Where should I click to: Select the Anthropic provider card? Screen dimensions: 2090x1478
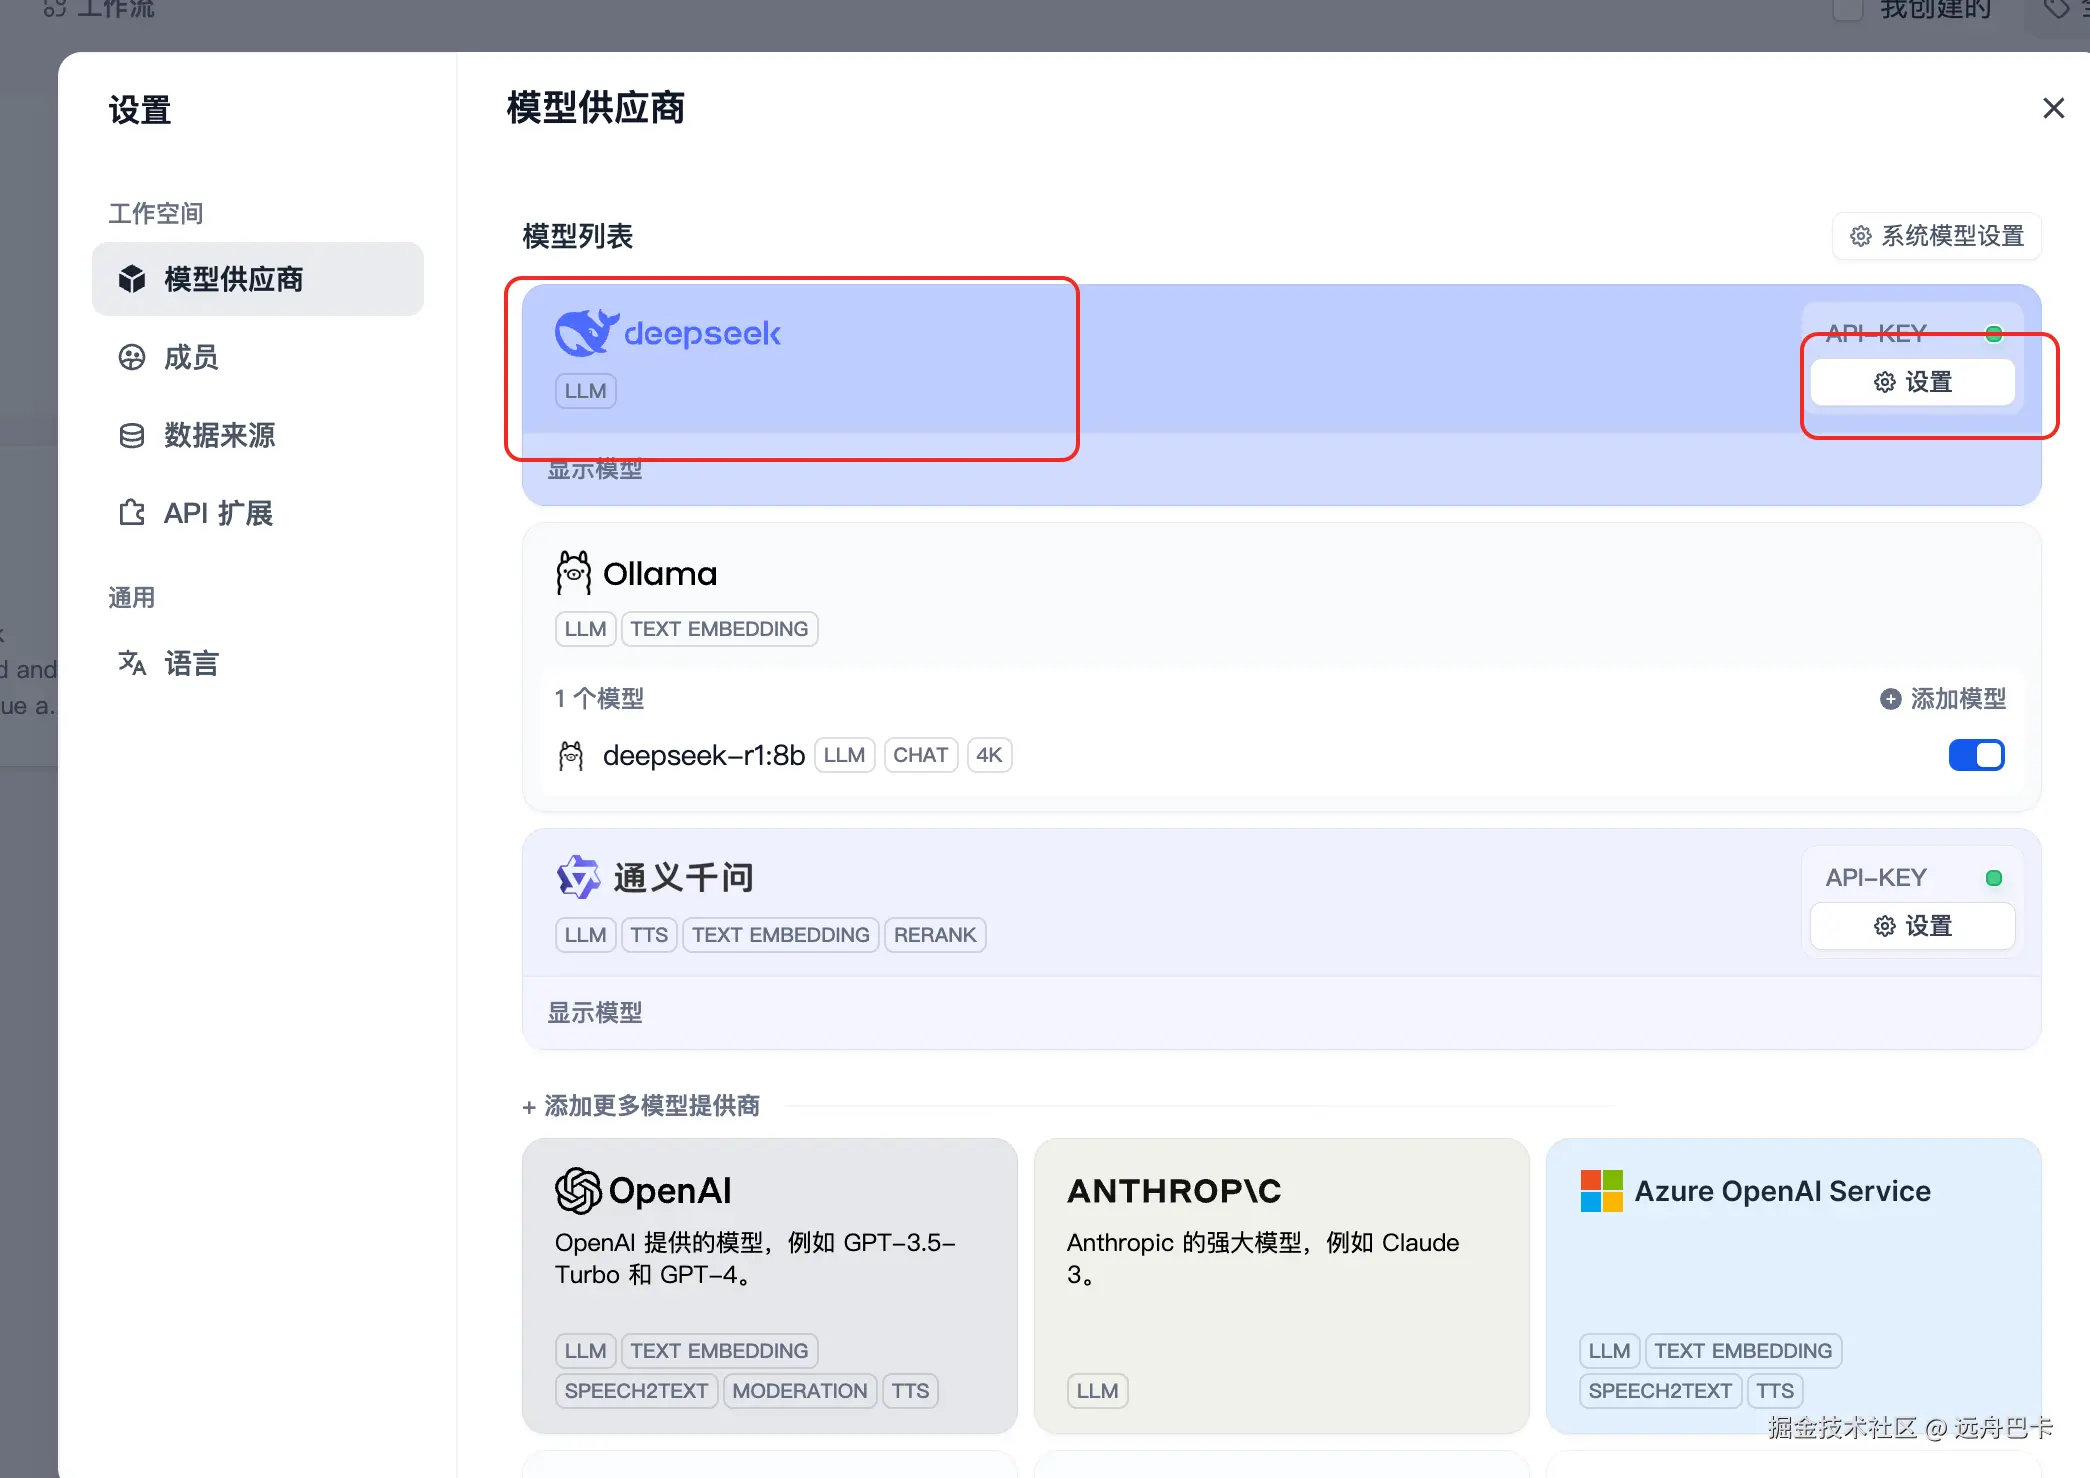point(1281,1285)
